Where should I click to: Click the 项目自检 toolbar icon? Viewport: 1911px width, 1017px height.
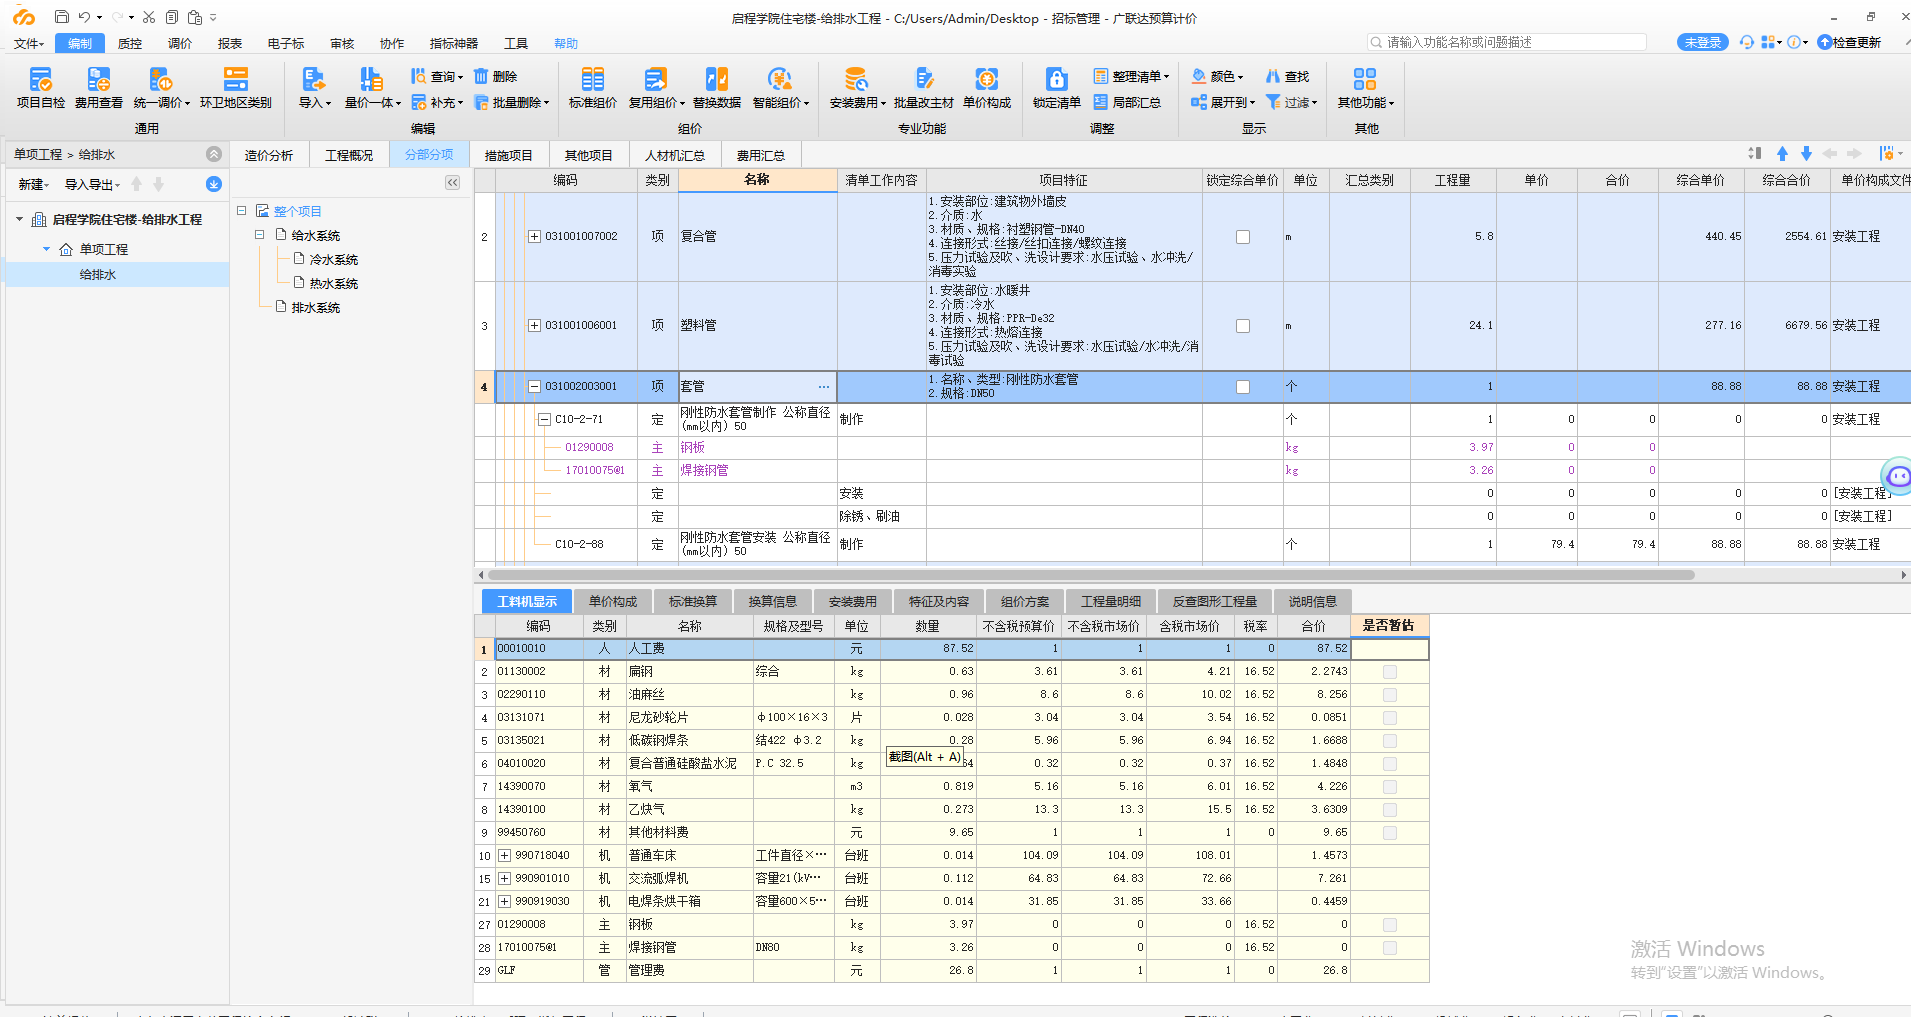pos(40,88)
